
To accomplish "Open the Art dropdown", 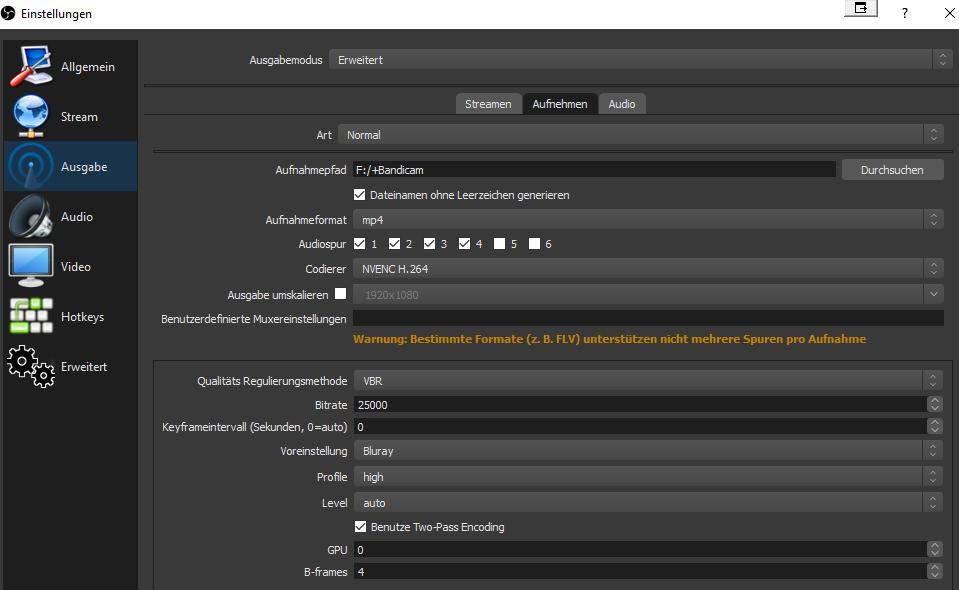I will click(x=640, y=135).
